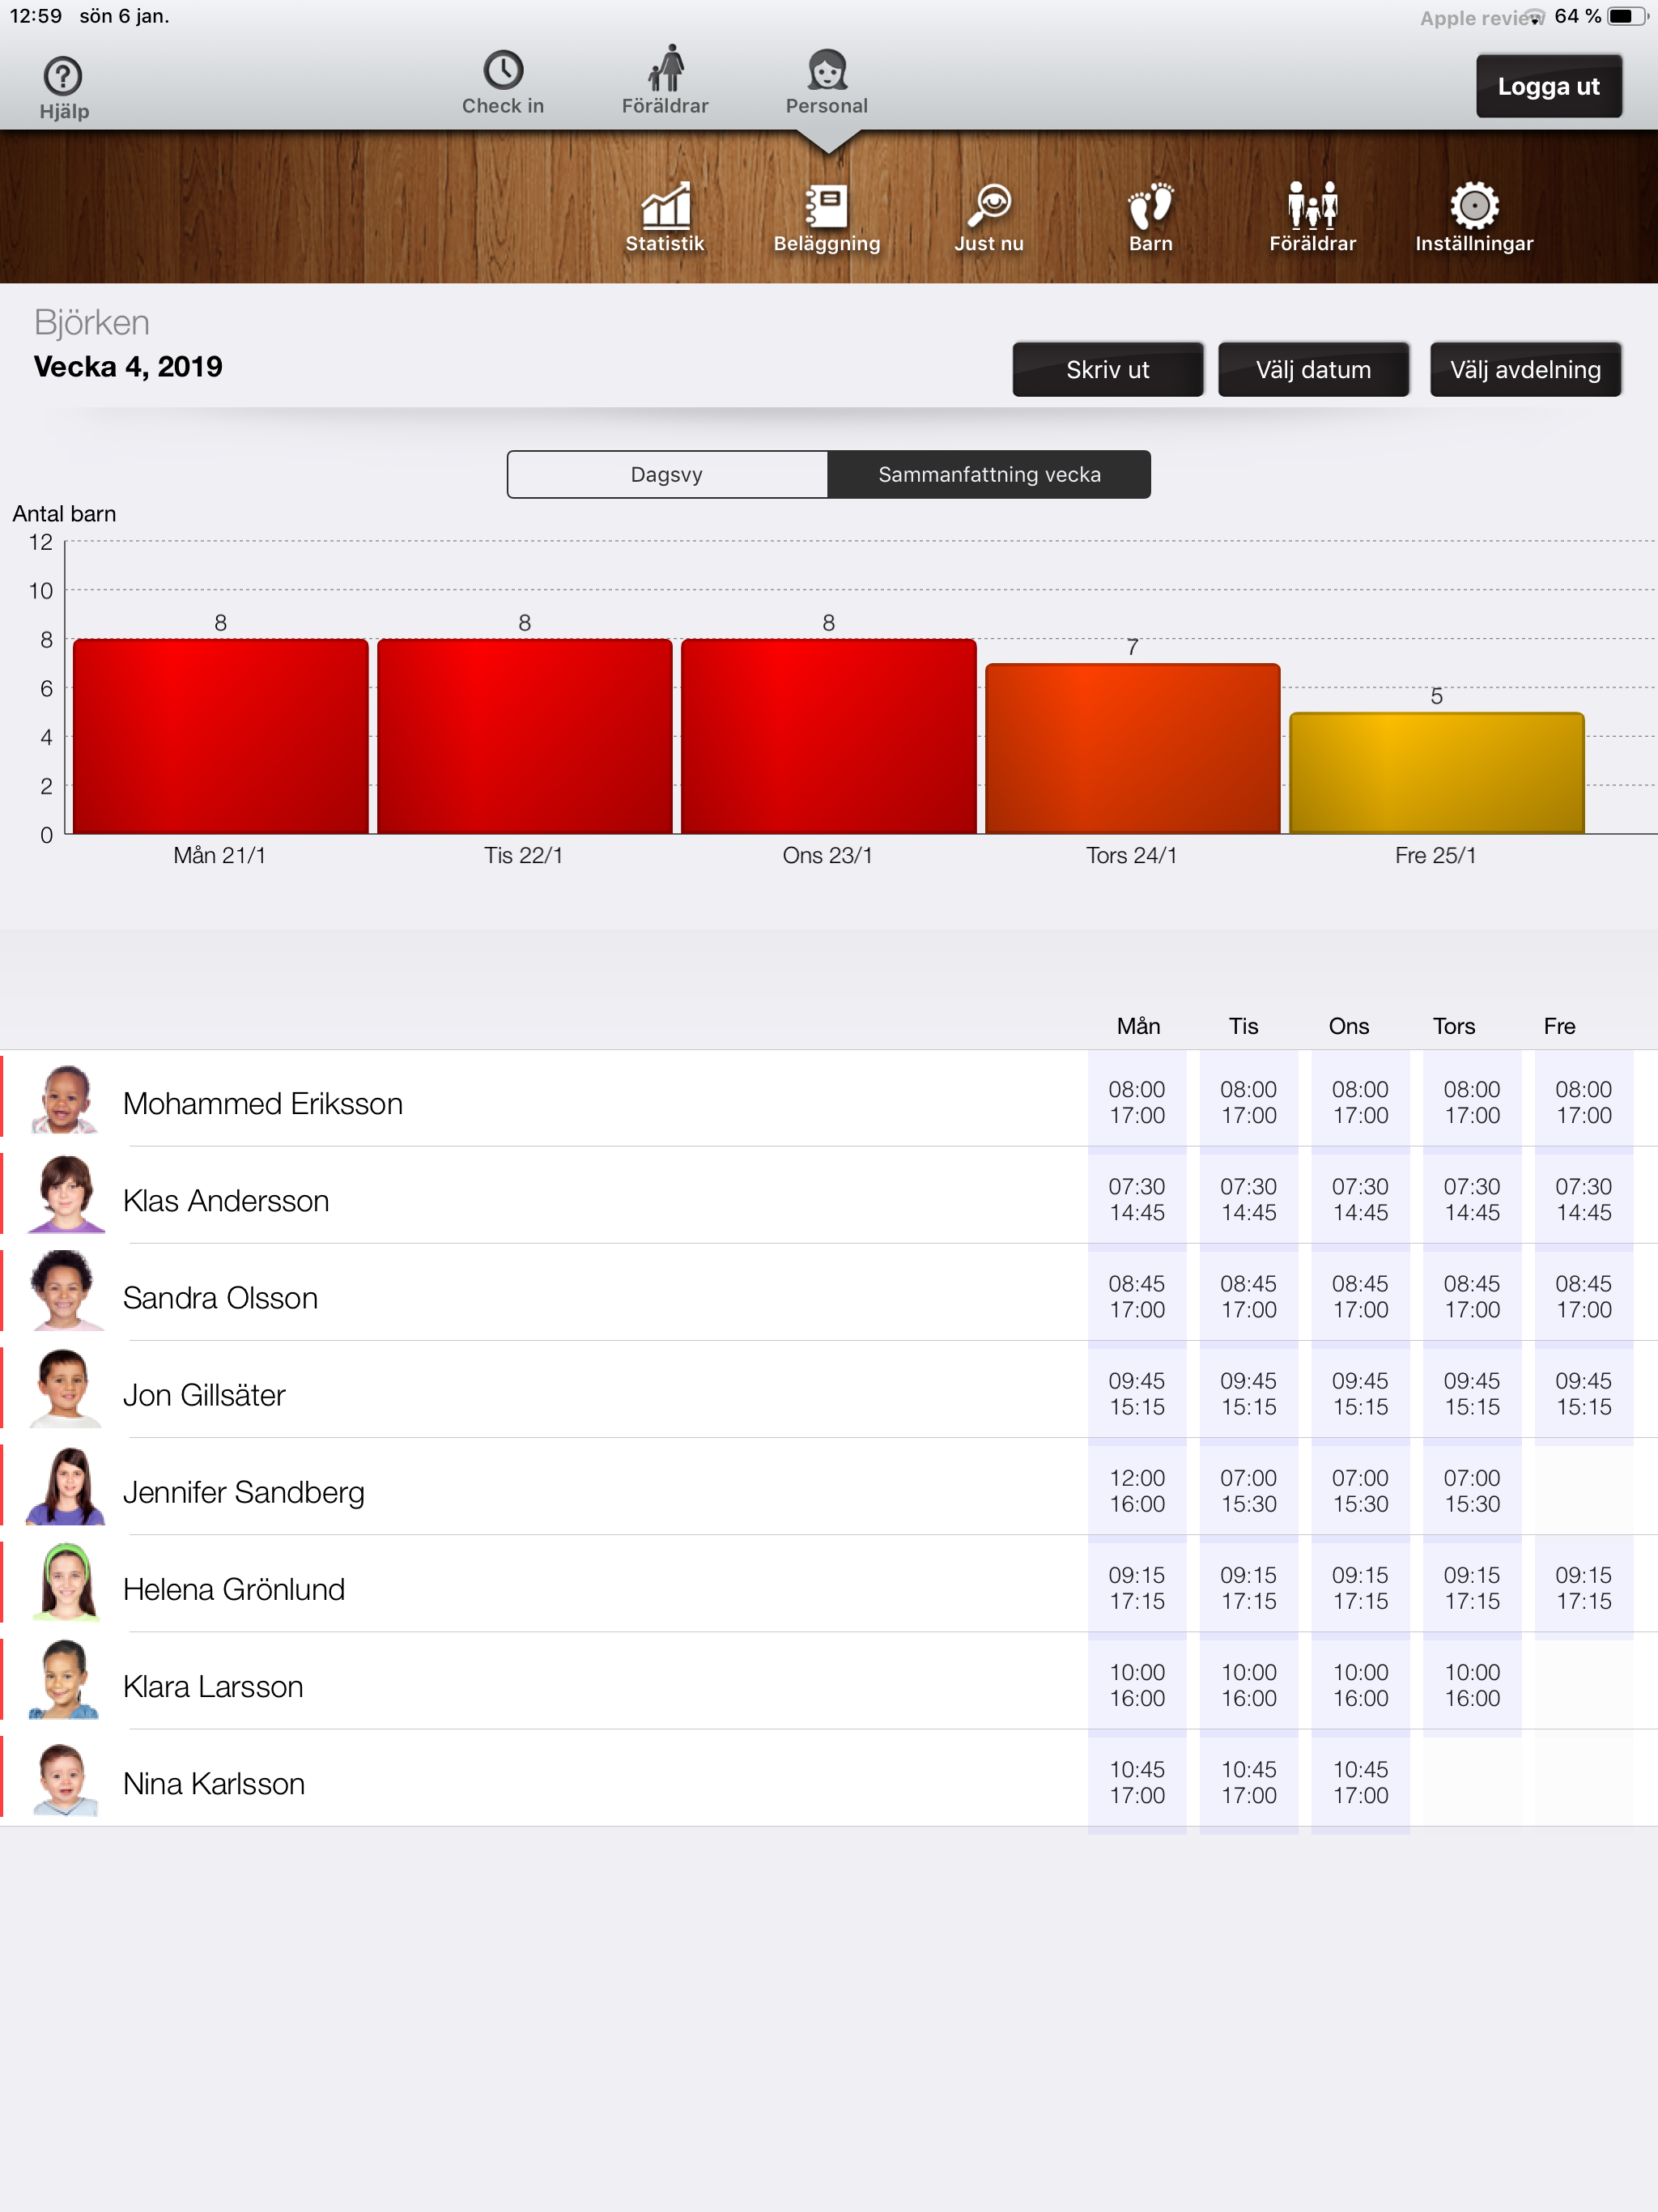This screenshot has height=2212, width=1658.
Task: Click the Mån column header
Action: [1138, 1026]
